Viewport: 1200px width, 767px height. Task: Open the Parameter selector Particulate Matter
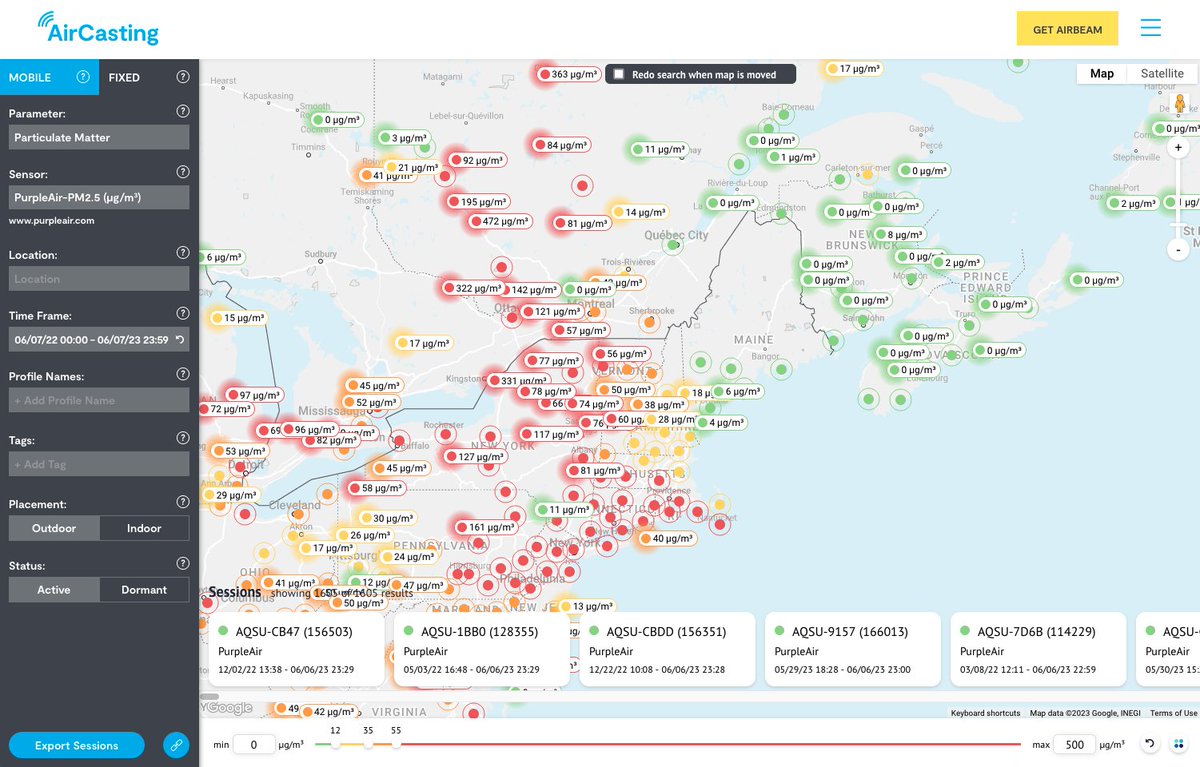click(x=99, y=137)
